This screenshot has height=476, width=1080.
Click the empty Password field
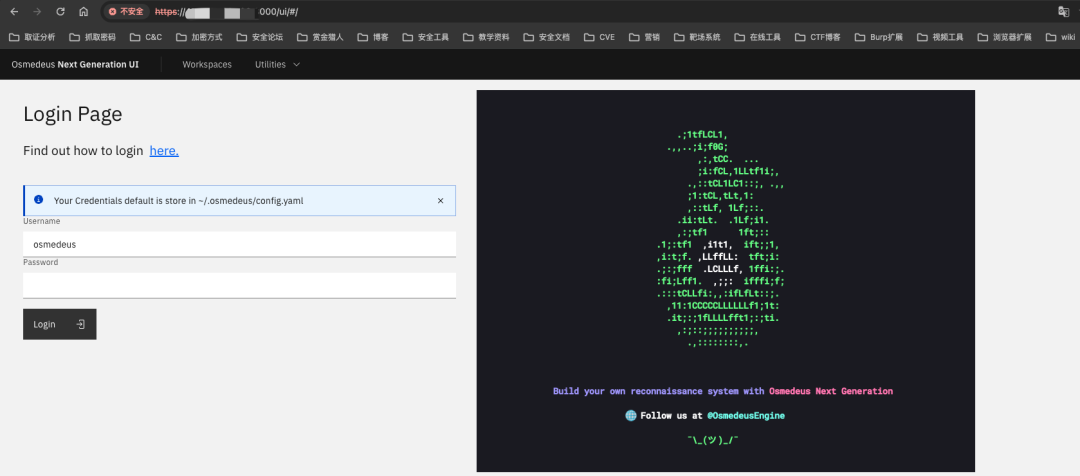click(240, 285)
